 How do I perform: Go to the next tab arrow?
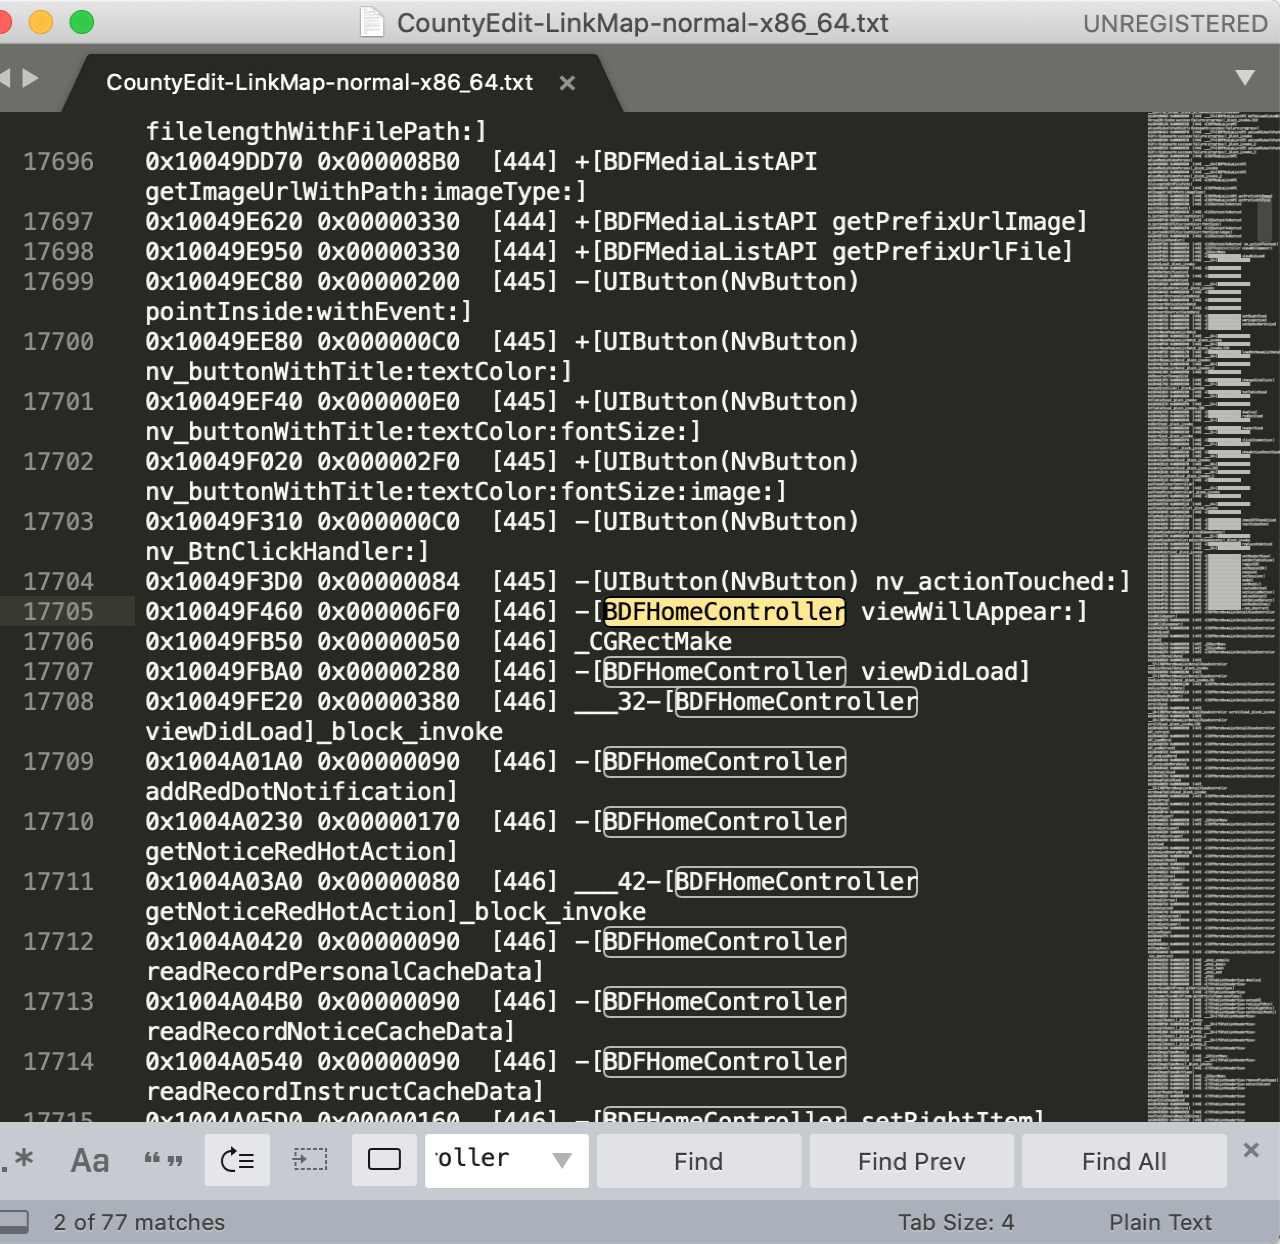pos(31,77)
